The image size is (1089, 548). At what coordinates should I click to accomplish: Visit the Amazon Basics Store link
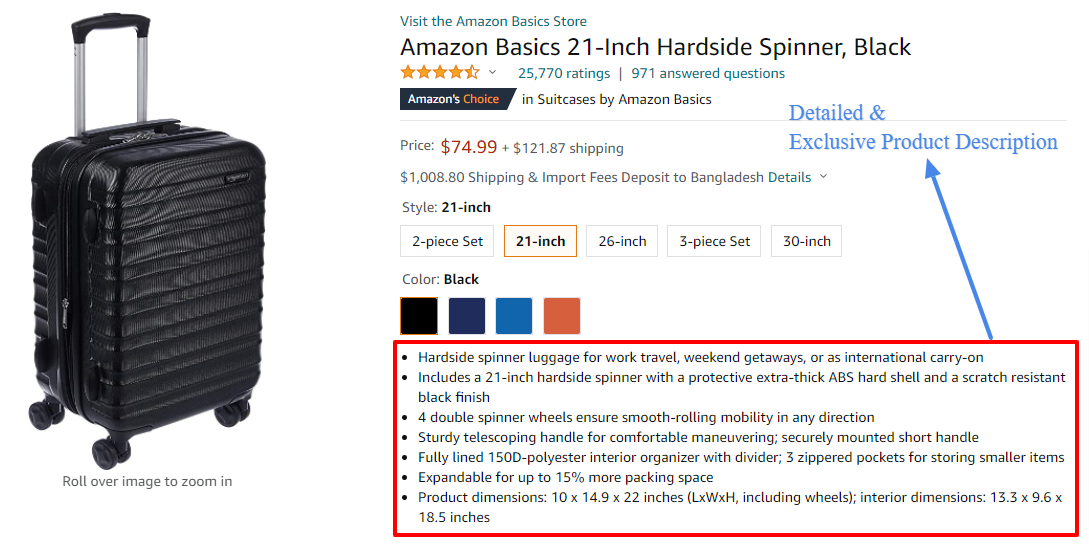[493, 21]
